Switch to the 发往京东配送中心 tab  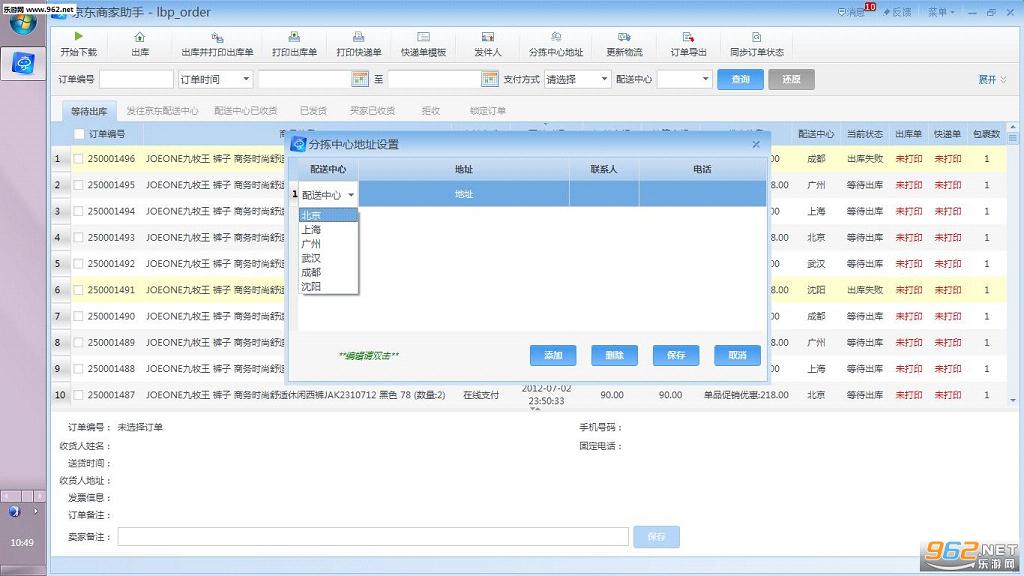pyautogui.click(x=162, y=111)
